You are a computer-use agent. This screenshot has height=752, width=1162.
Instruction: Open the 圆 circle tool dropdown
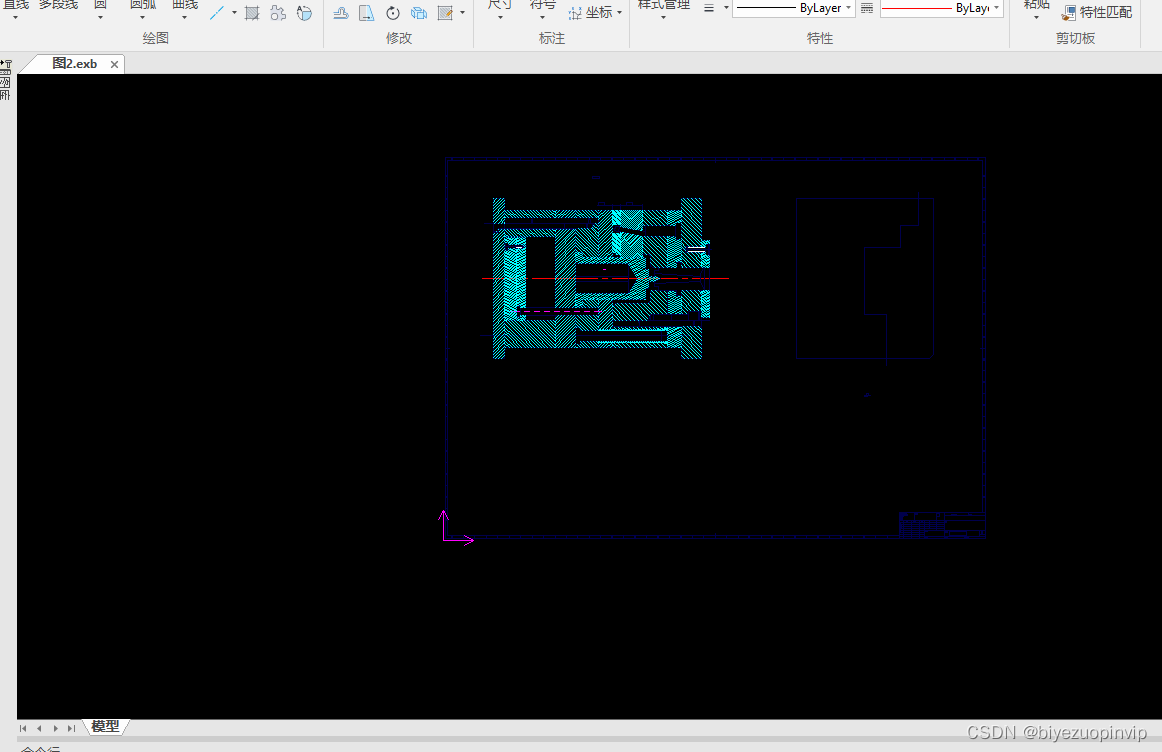point(100,17)
